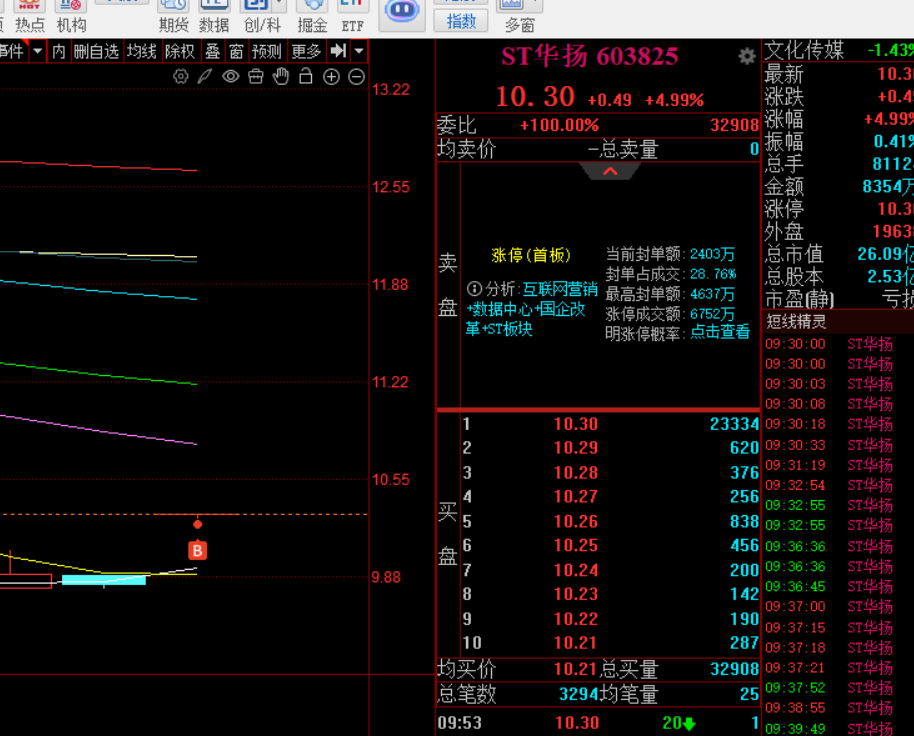Open chart settings gear icon

tap(181, 76)
